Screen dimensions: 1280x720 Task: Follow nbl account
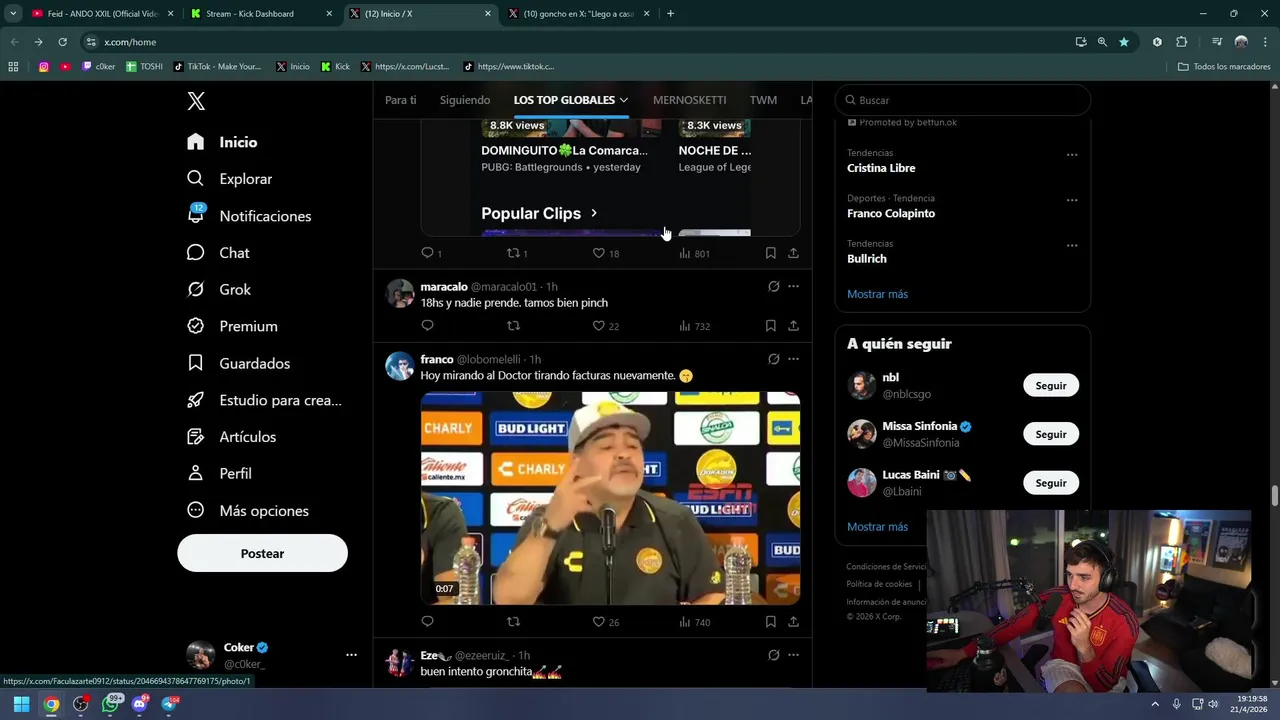point(1051,386)
